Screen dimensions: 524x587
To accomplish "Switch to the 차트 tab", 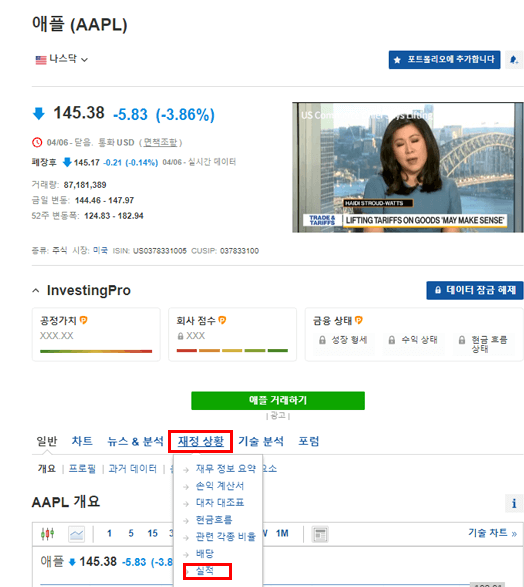I will click(82, 441).
